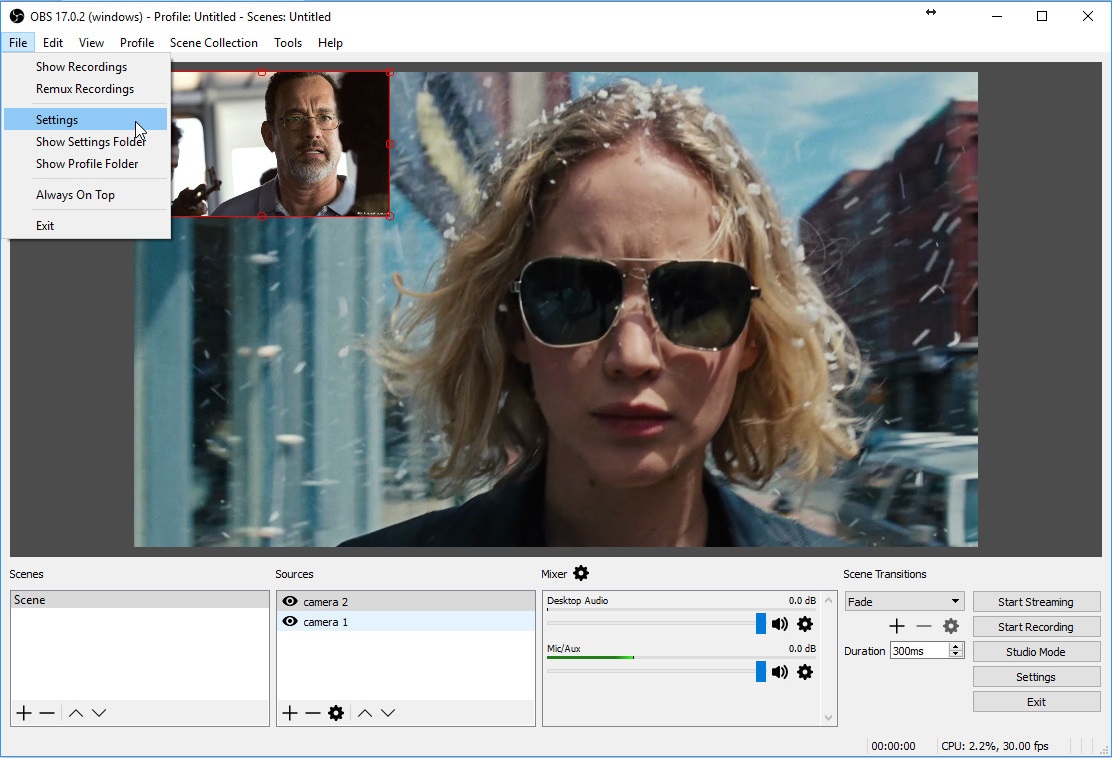Choose Show Recordings from File menu
This screenshot has width=1112, height=758.
86,67
